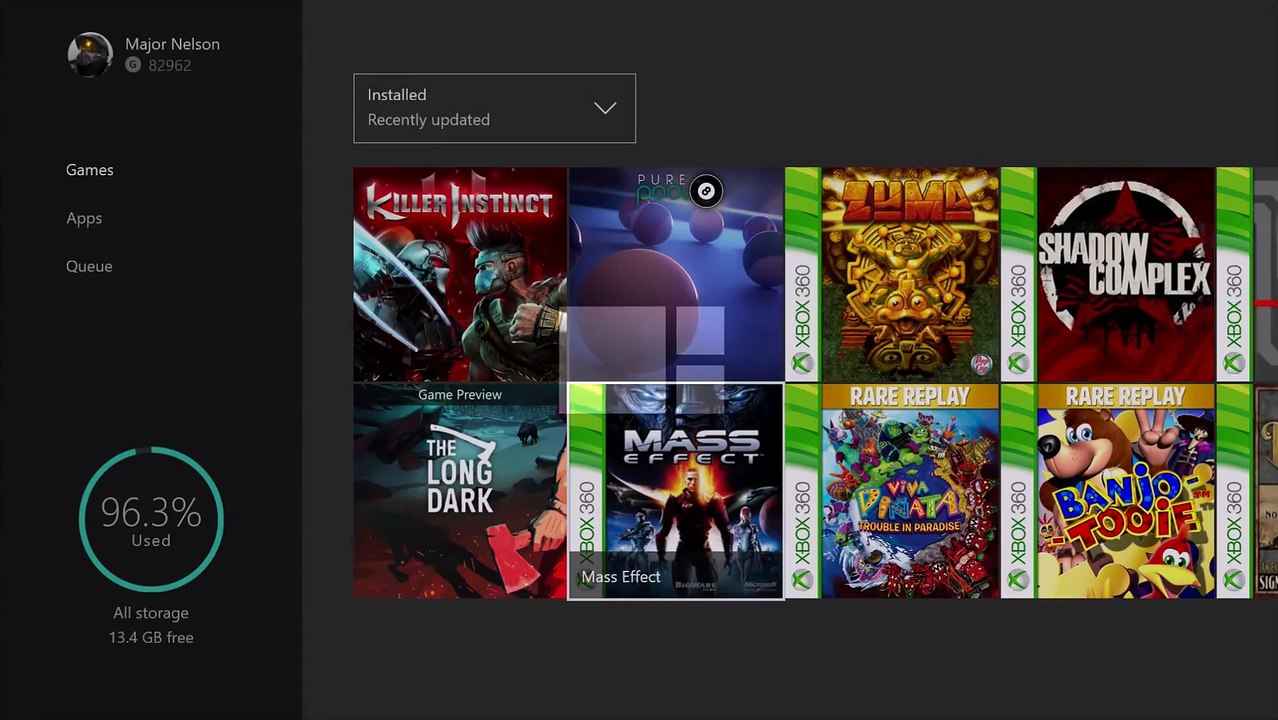Click the gamerscore value 82962
This screenshot has height=720, width=1278.
tap(169, 65)
